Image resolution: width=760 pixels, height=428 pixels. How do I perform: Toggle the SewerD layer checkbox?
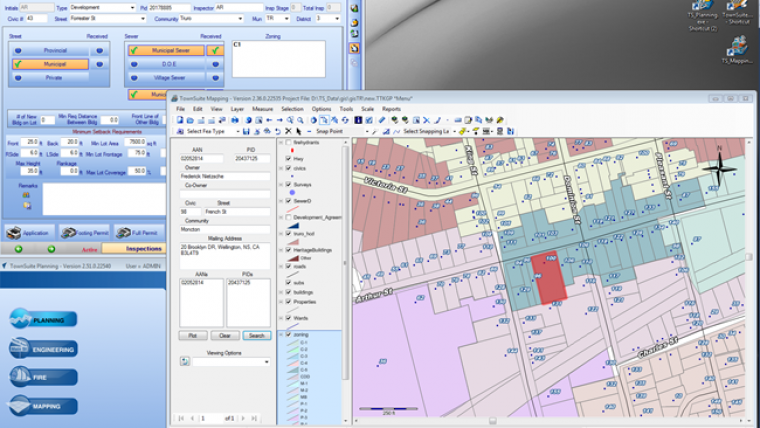pos(288,201)
